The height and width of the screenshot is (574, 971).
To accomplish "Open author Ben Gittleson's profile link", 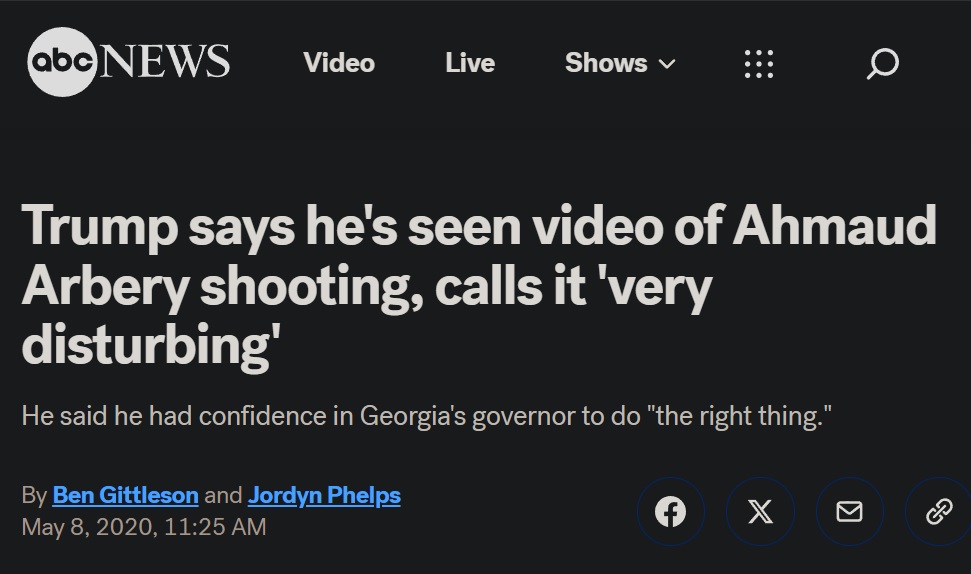I will (125, 495).
